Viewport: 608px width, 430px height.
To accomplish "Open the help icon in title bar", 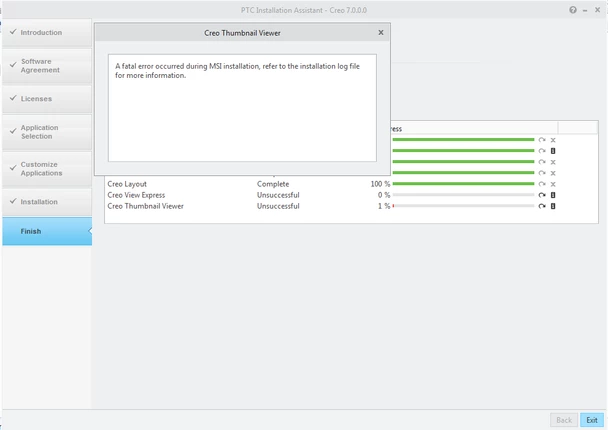I will point(573,10).
